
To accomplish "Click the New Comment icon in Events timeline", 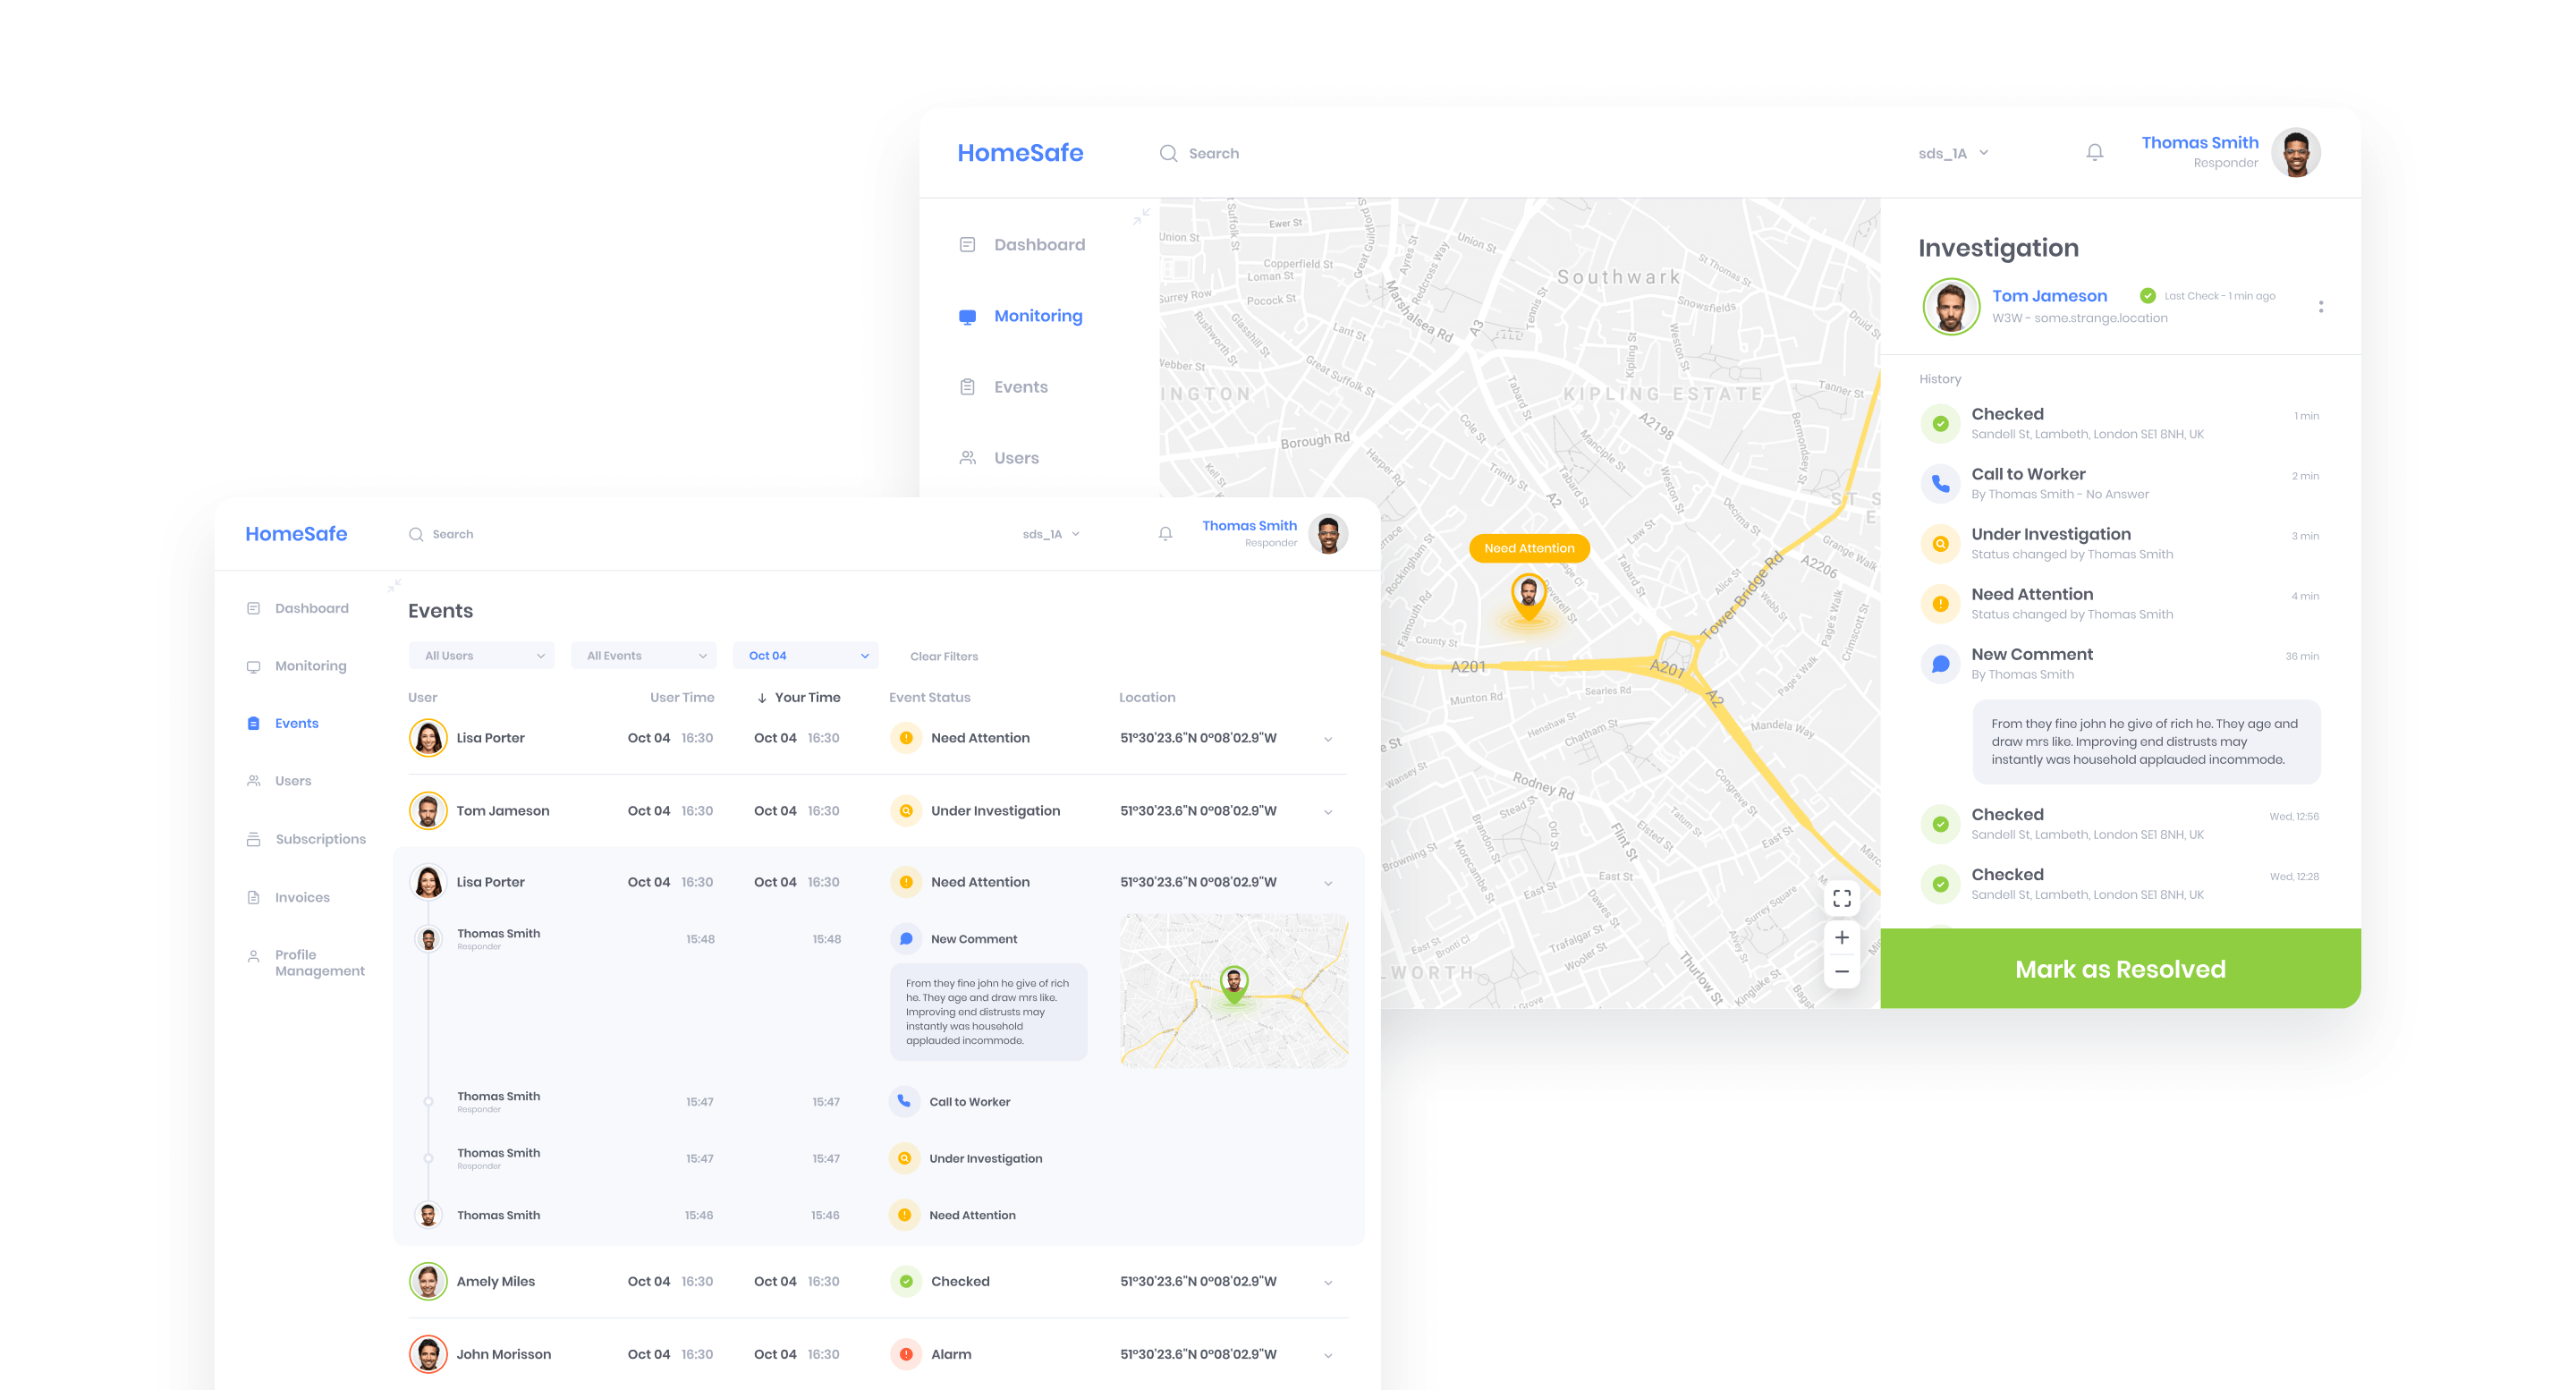I will 906,939.
